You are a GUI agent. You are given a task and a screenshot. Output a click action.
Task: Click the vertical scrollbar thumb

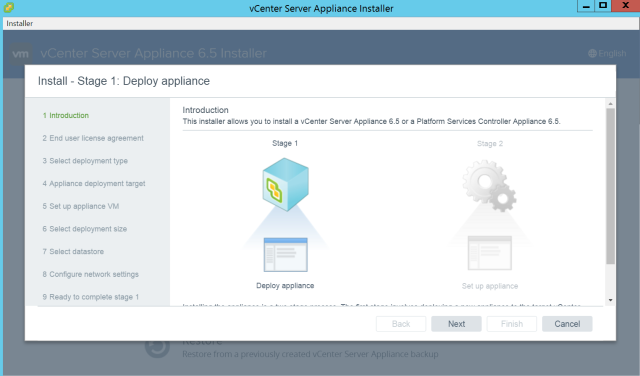(610, 186)
